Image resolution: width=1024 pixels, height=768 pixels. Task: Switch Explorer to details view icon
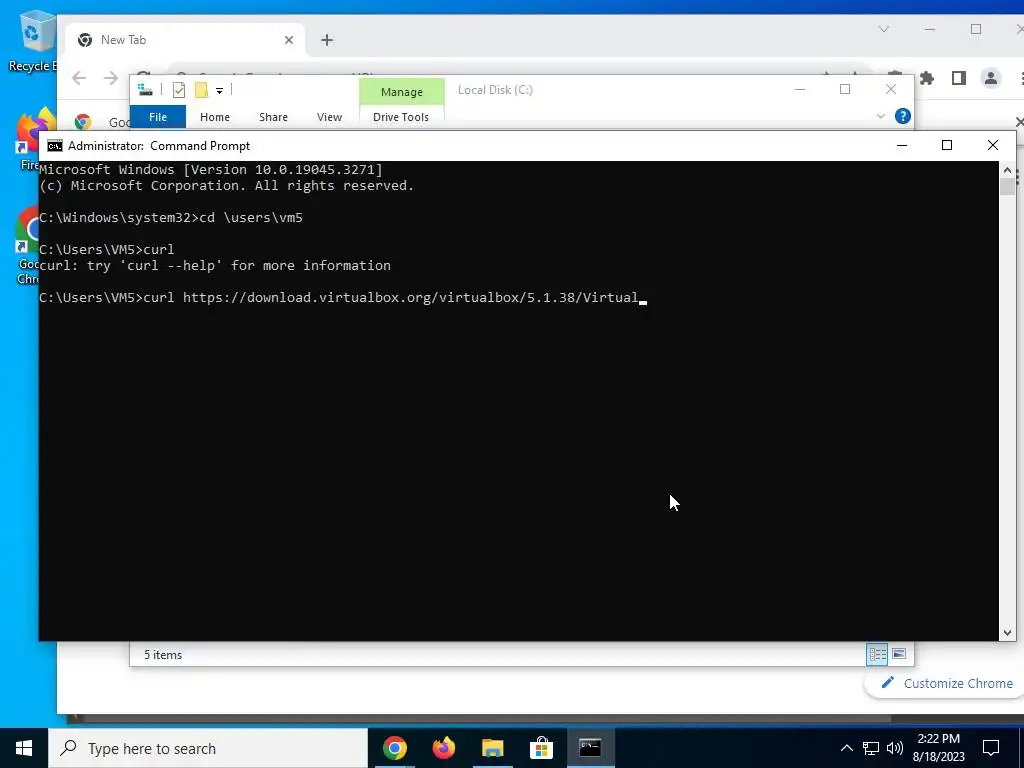coord(877,654)
